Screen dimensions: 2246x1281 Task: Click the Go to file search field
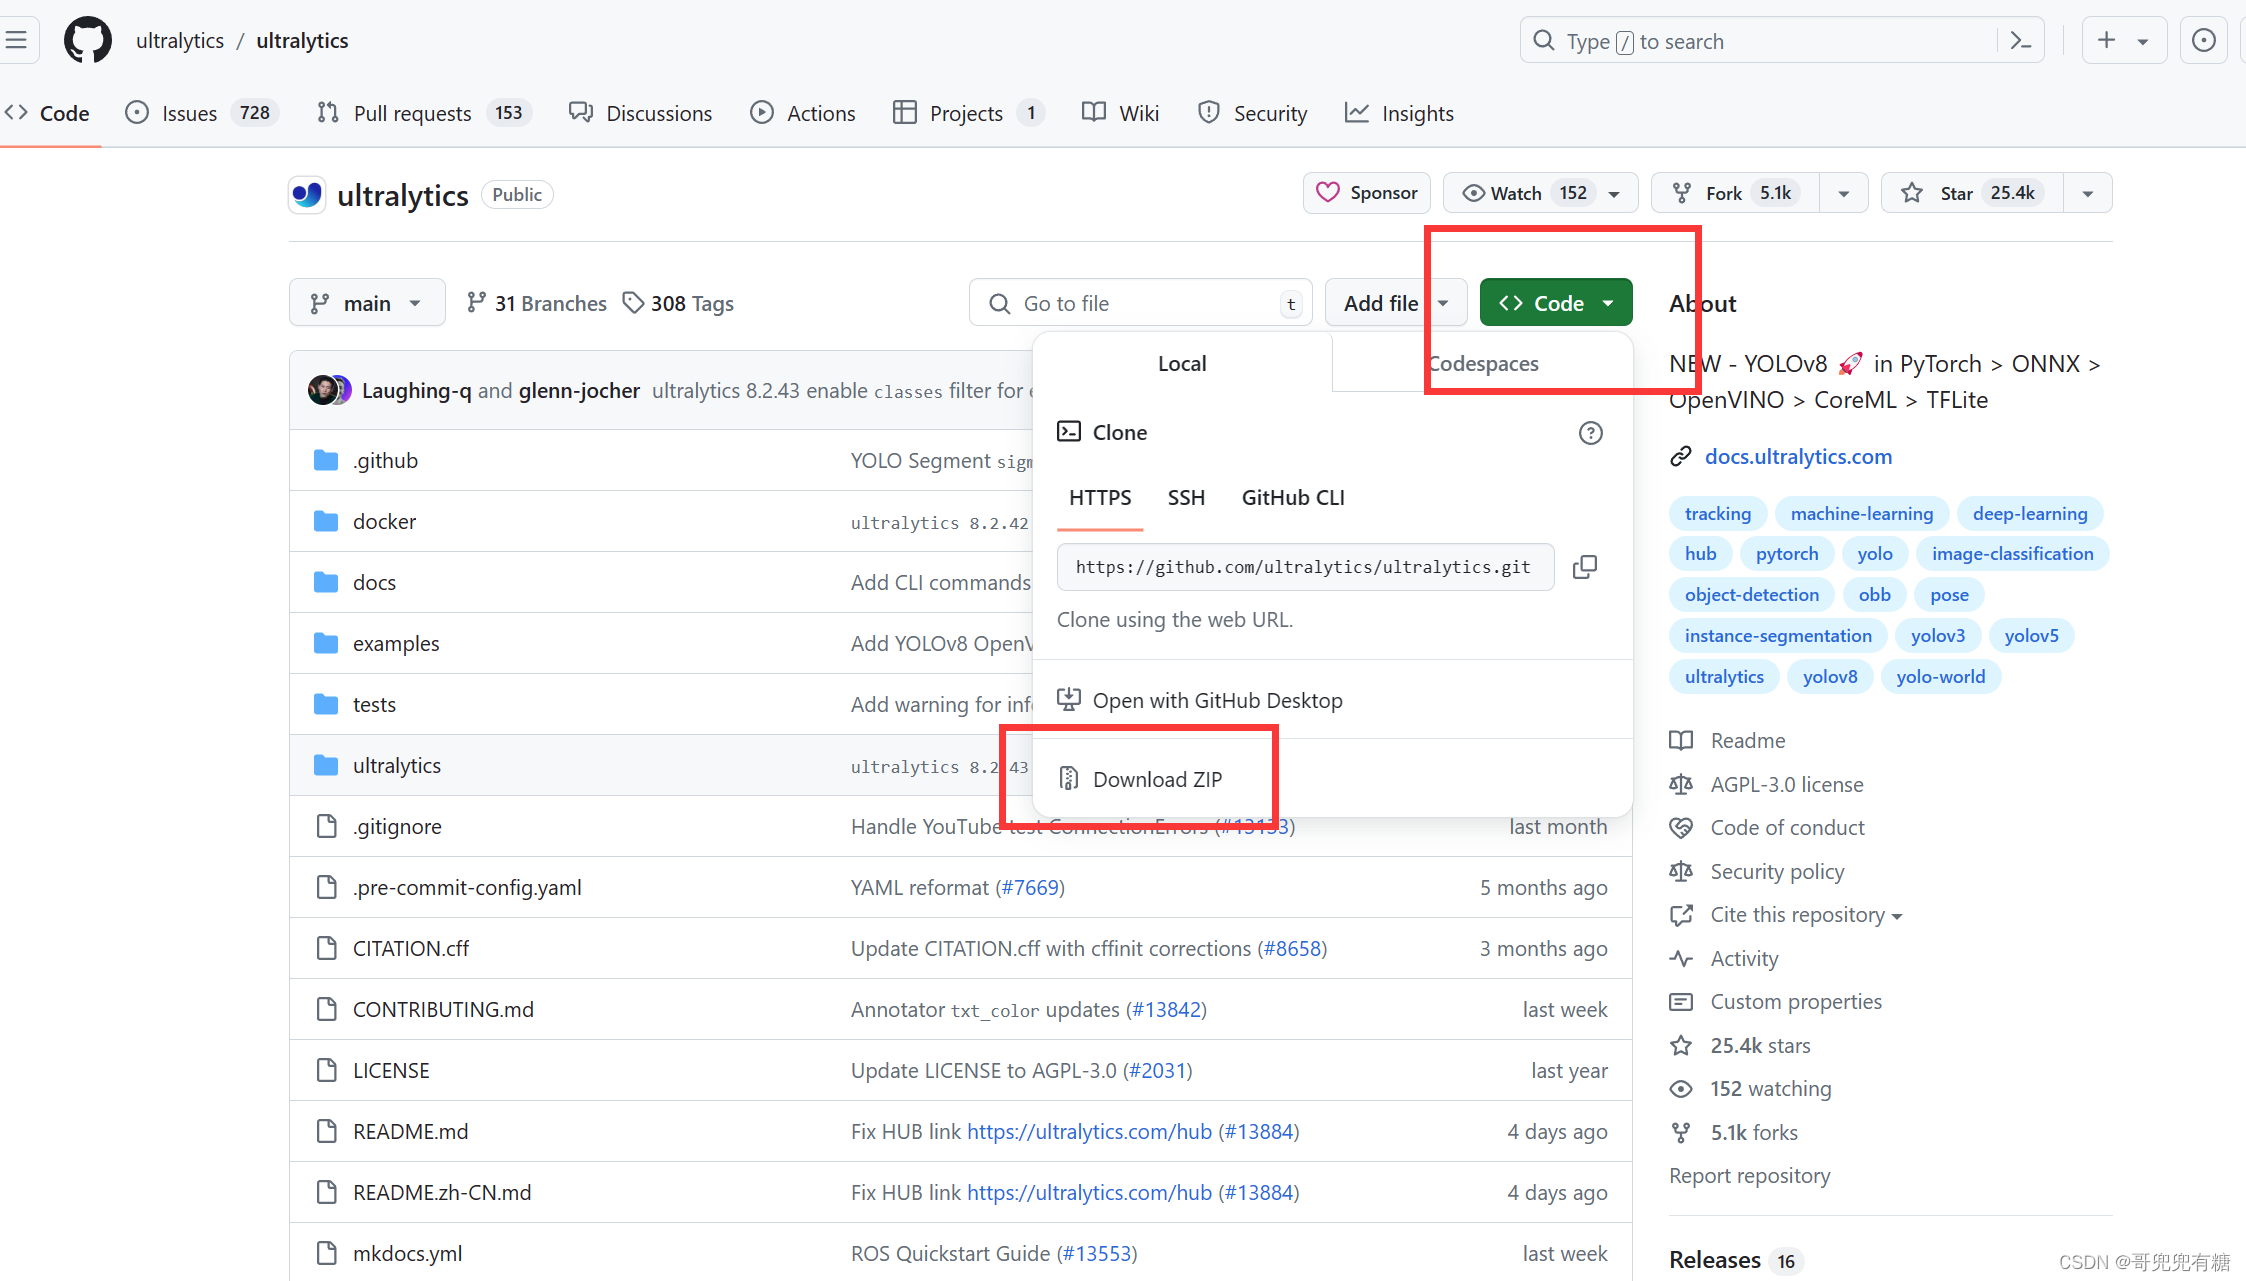[x=1138, y=303]
